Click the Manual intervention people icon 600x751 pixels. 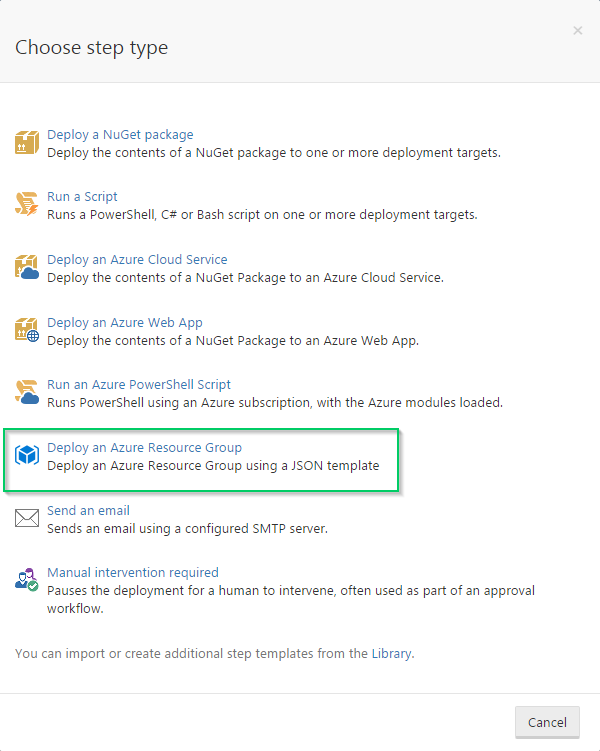click(27, 580)
